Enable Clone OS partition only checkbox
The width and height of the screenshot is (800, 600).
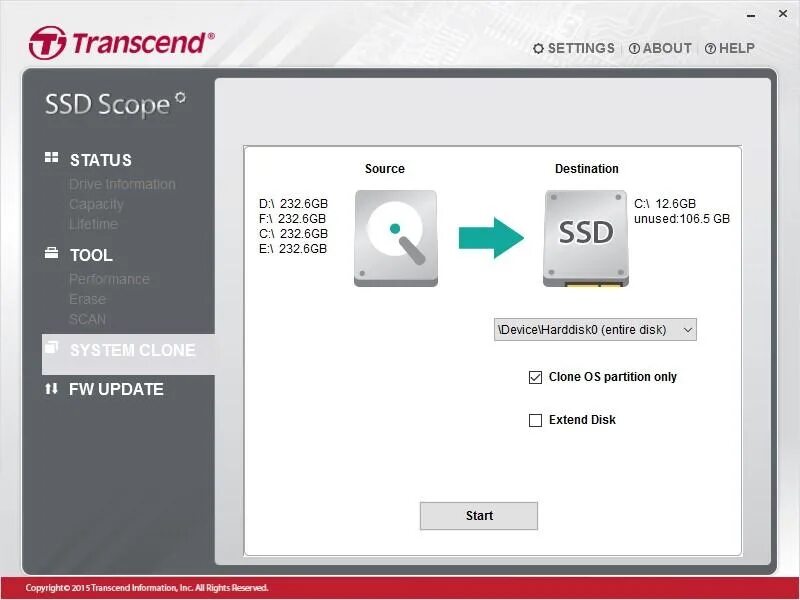[x=535, y=377]
